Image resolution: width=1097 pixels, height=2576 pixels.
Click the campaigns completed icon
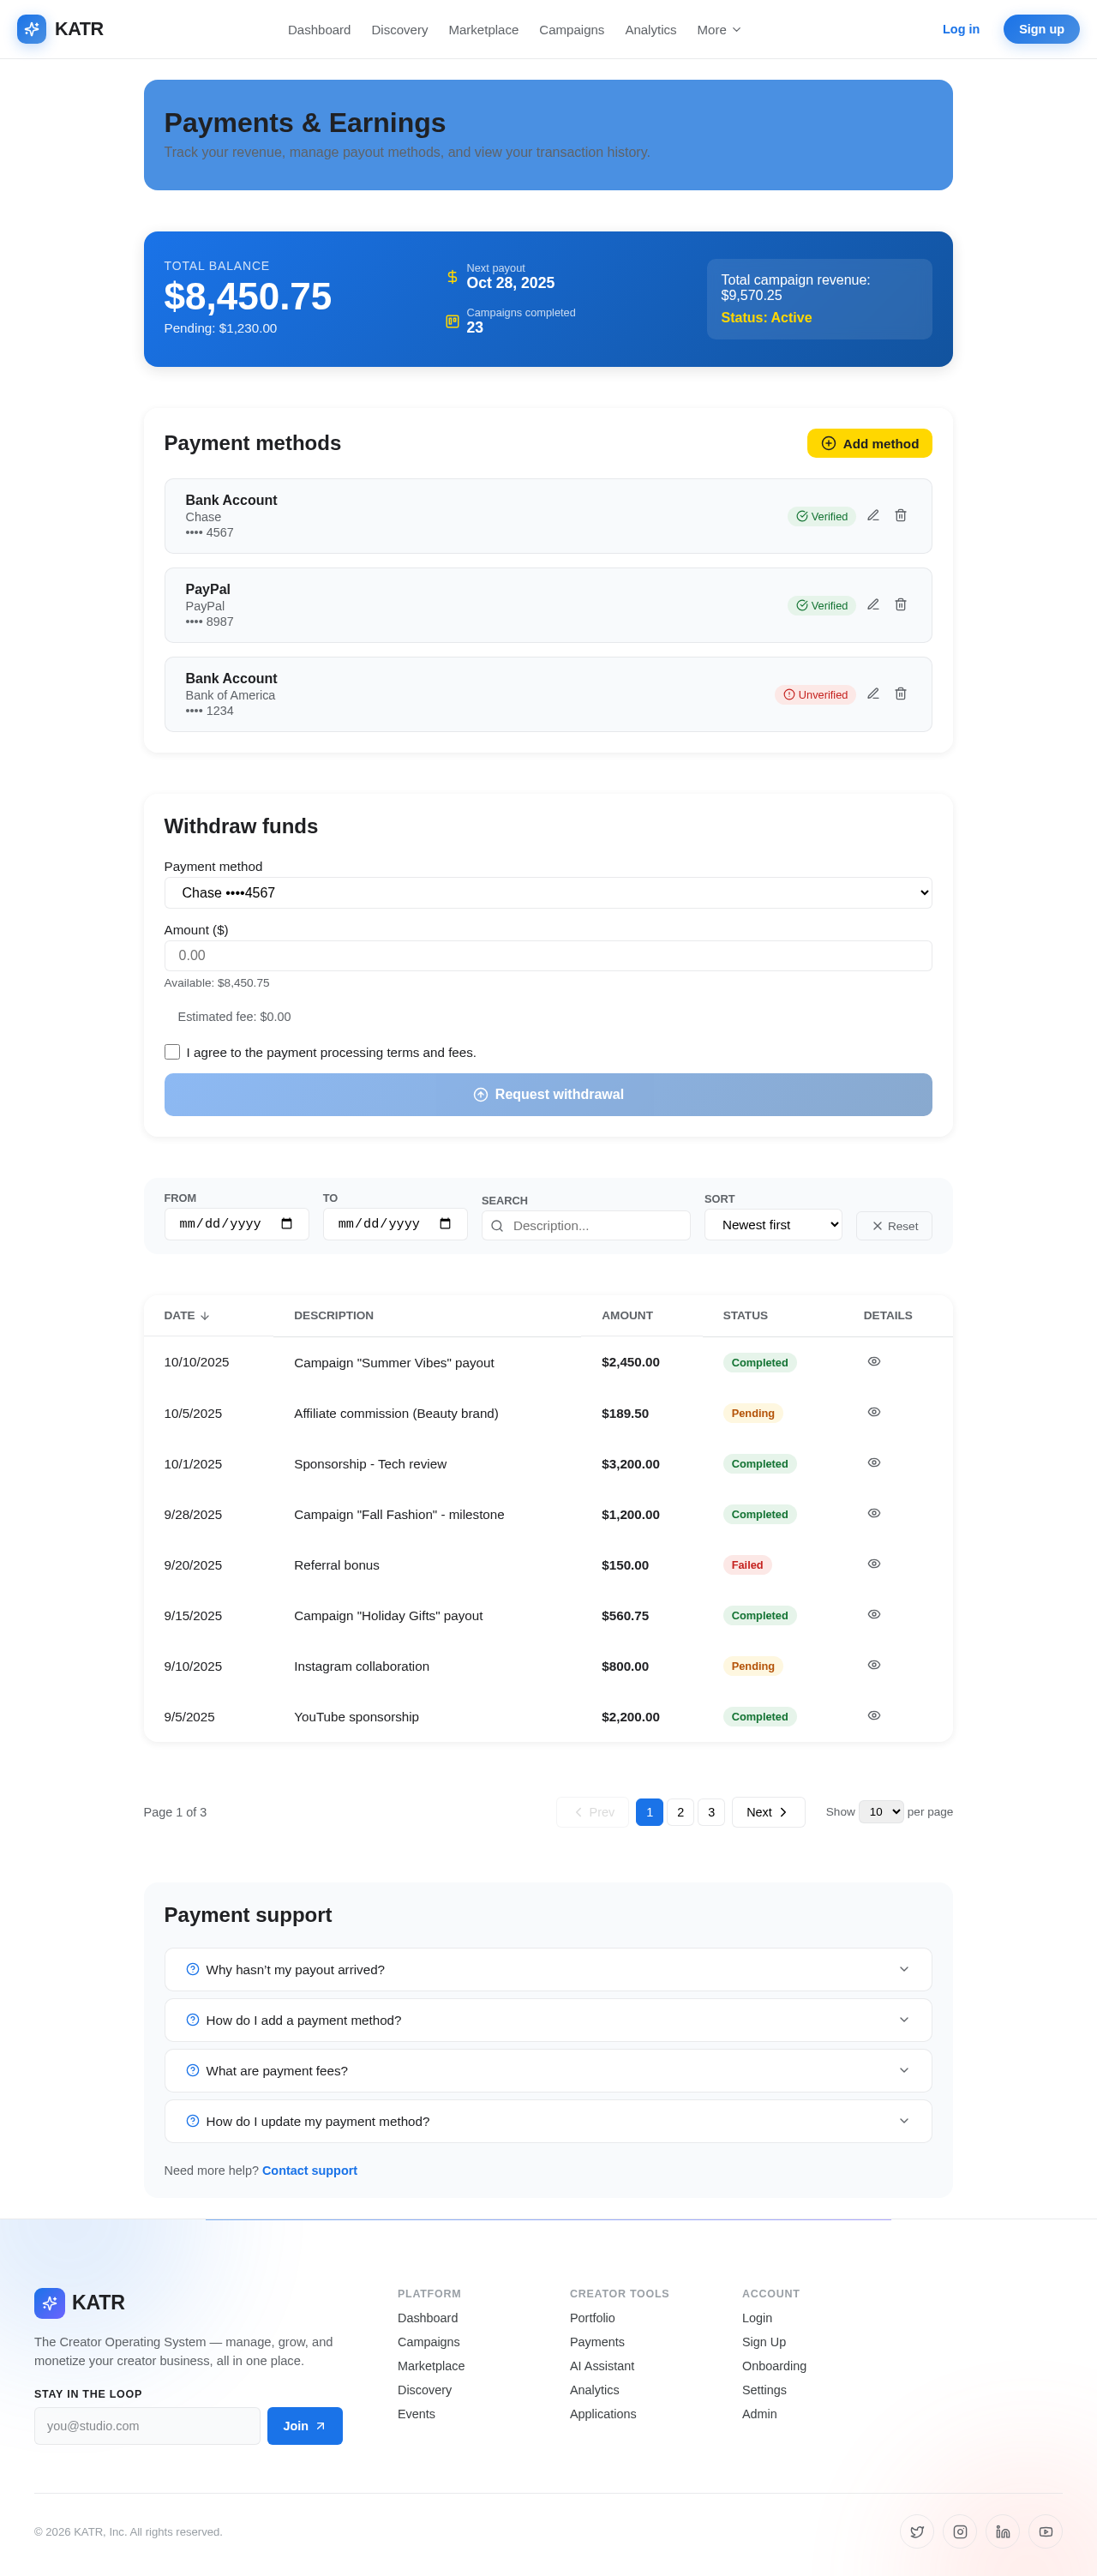click(452, 321)
